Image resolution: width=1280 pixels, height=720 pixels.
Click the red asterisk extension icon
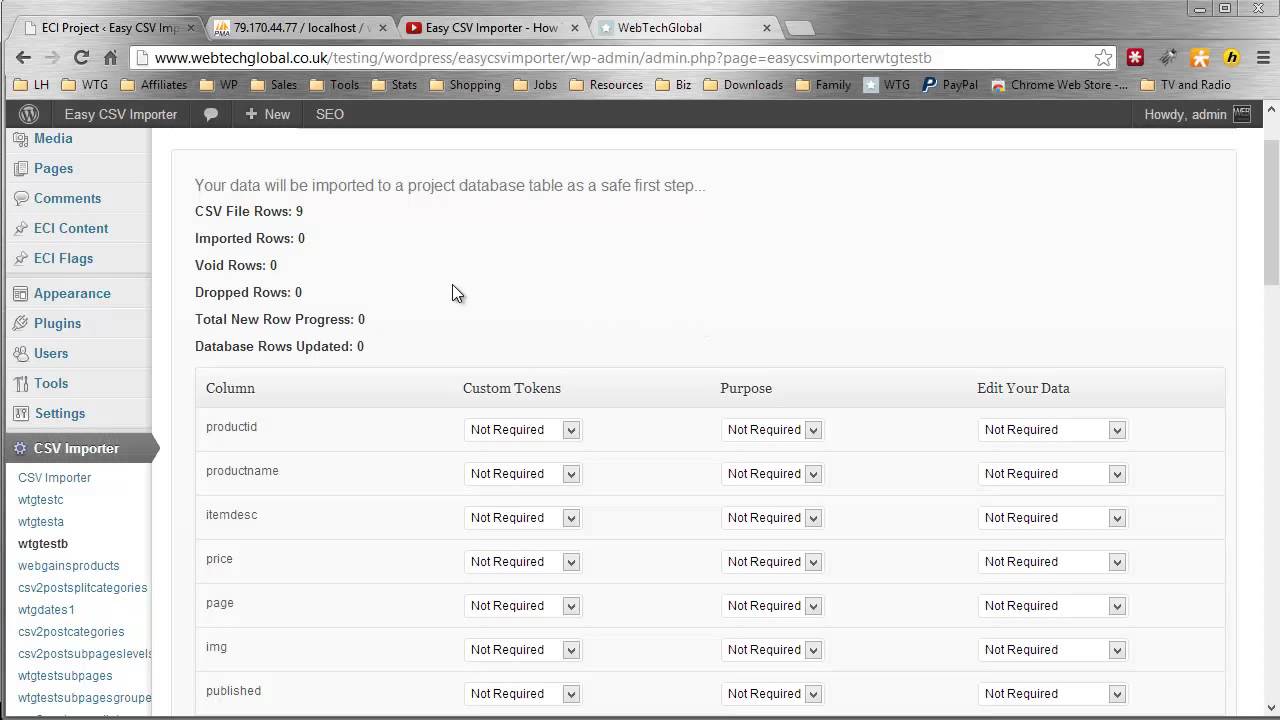coord(1135,58)
